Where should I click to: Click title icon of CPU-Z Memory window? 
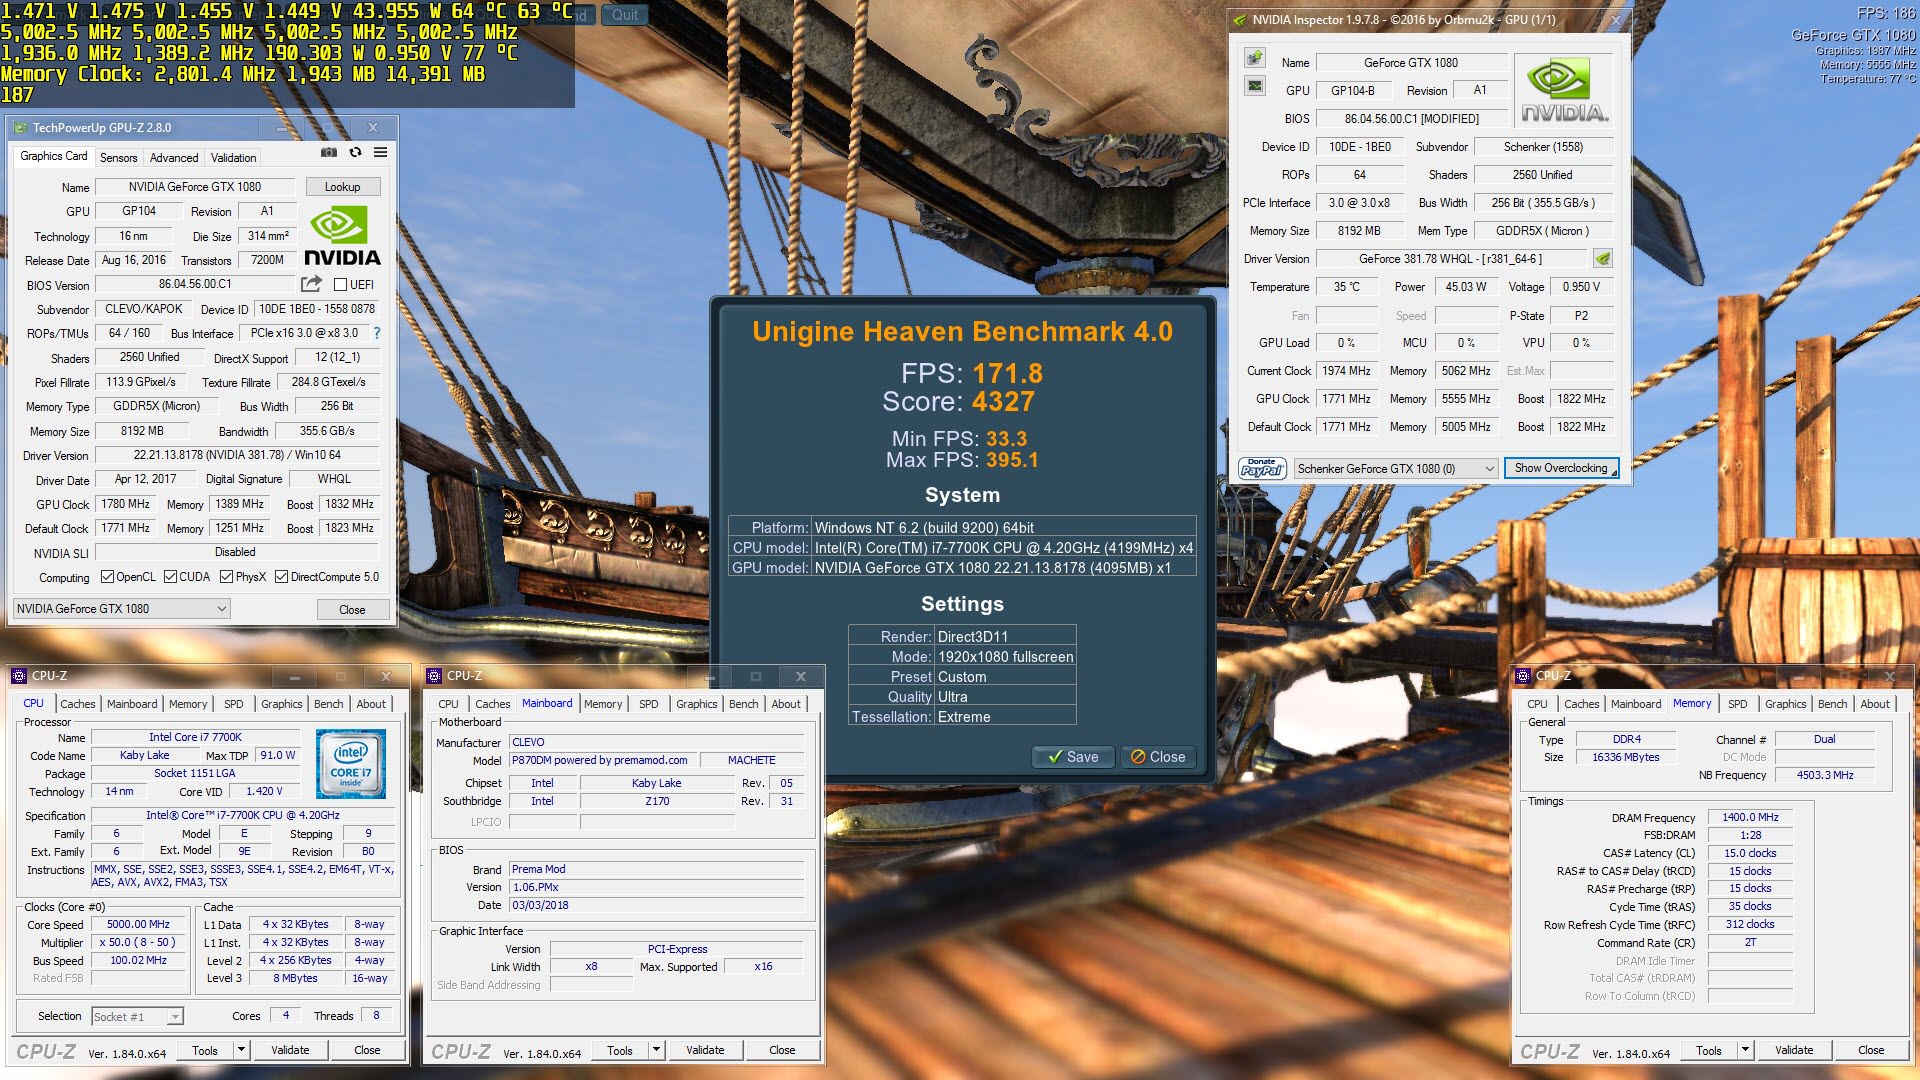point(1523,676)
